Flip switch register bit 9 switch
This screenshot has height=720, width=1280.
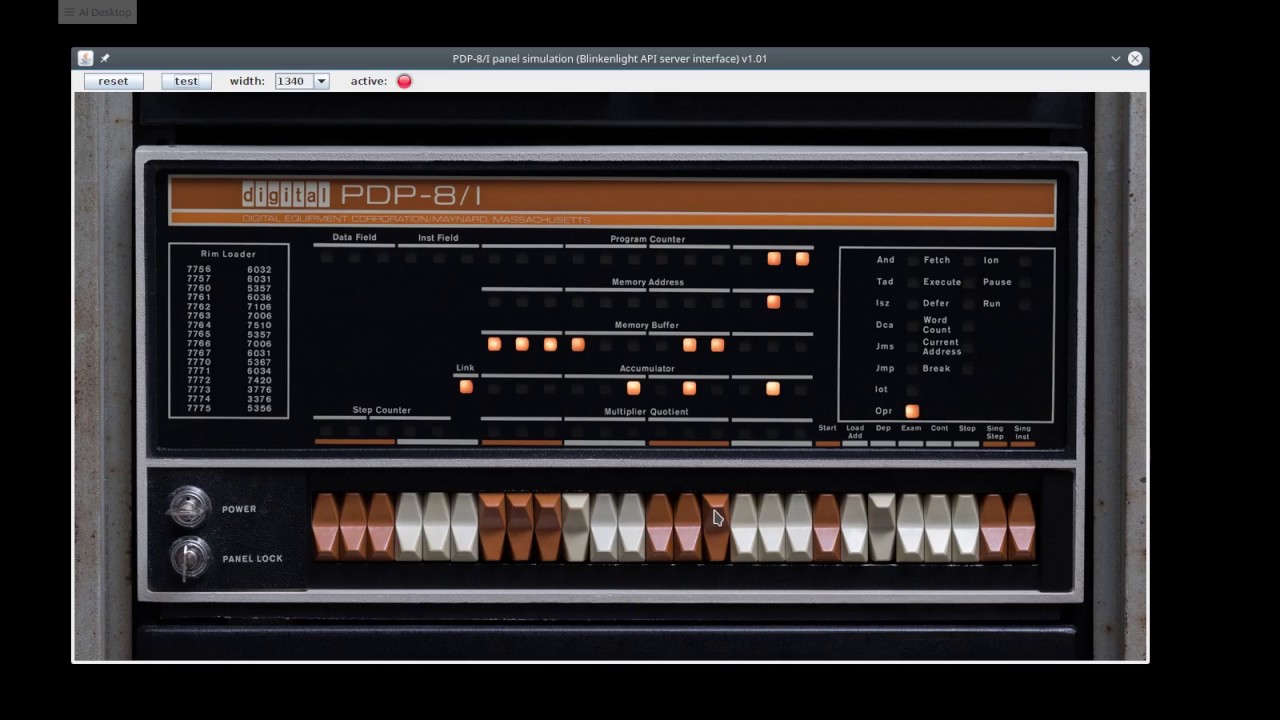743,526
